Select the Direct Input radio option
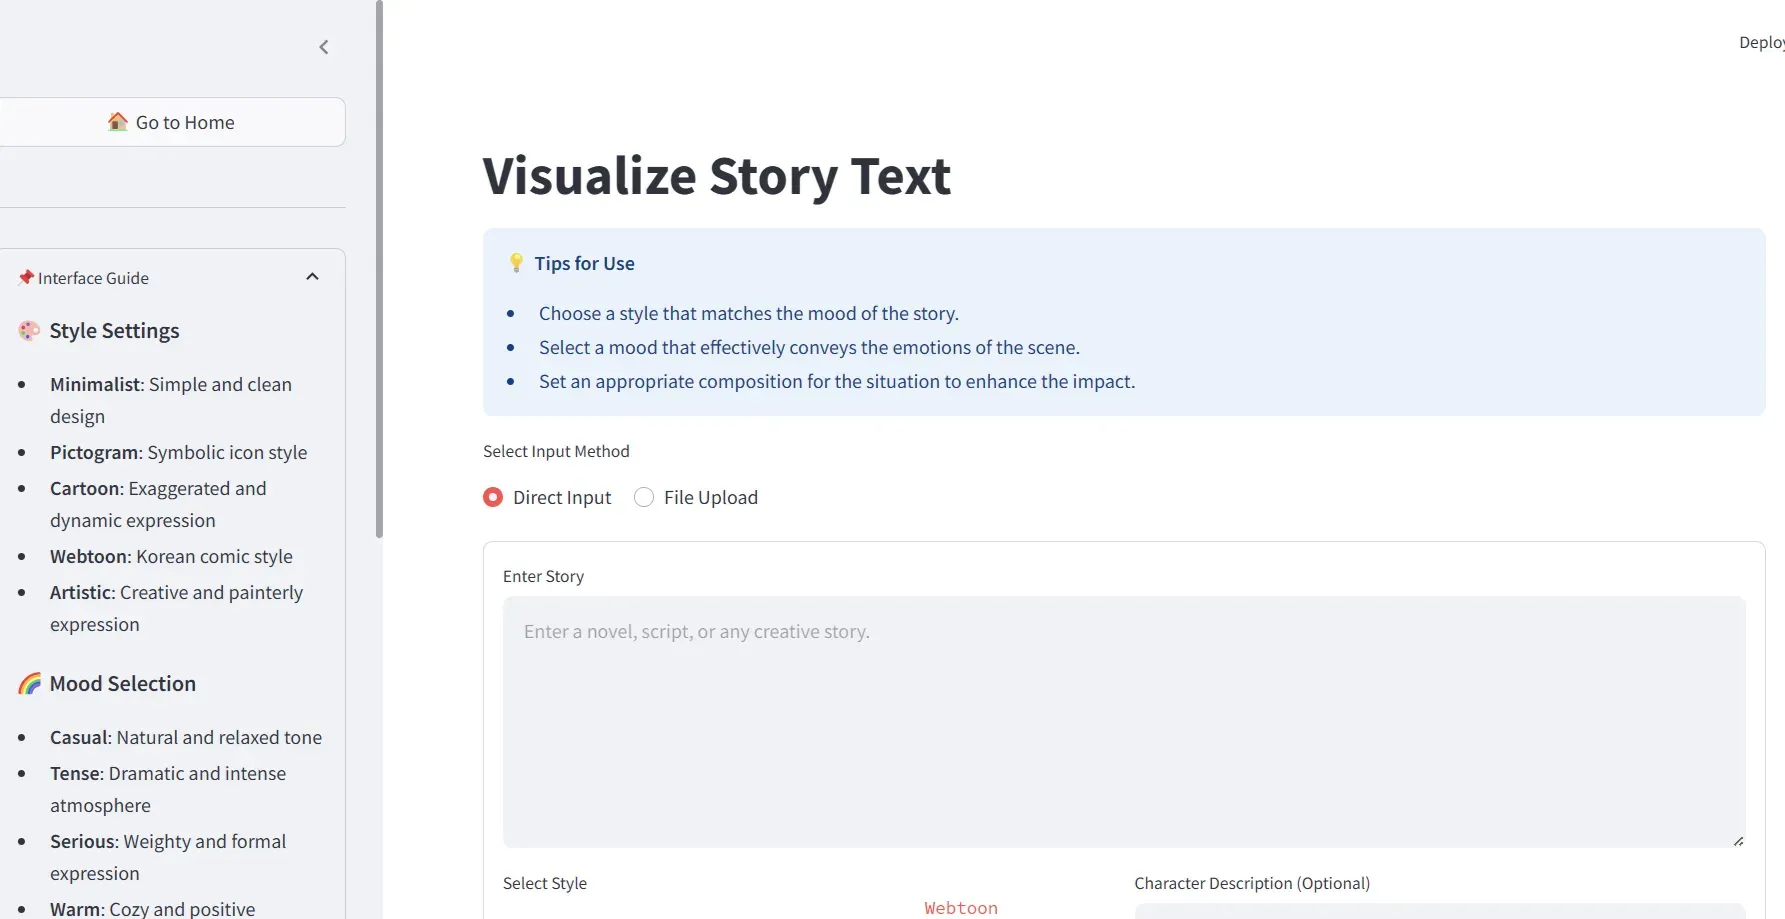The height and width of the screenshot is (919, 1785). 493,497
